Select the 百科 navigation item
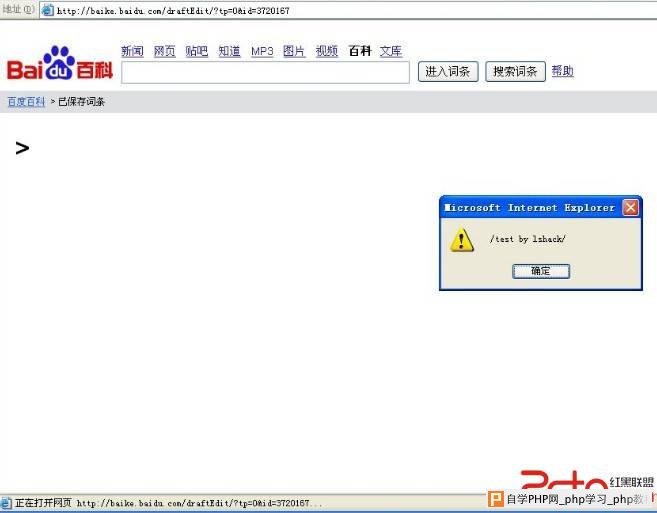657x513 pixels. pos(360,51)
